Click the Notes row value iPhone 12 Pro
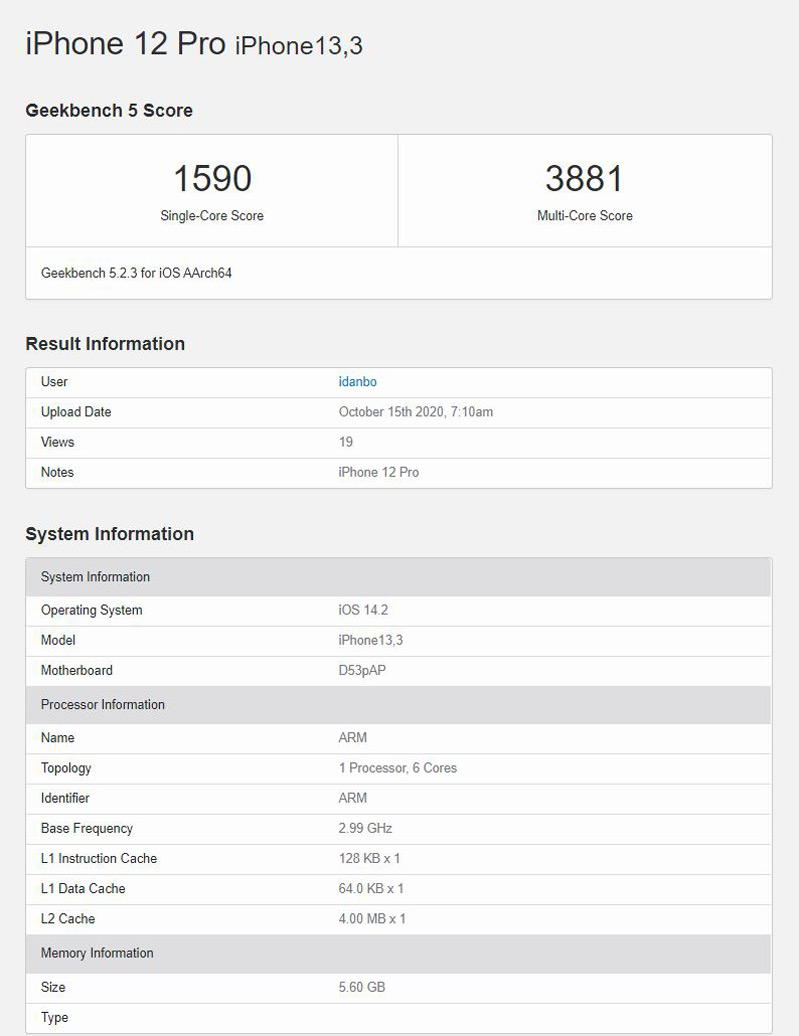Viewport: 799px width, 1036px height. coord(378,472)
